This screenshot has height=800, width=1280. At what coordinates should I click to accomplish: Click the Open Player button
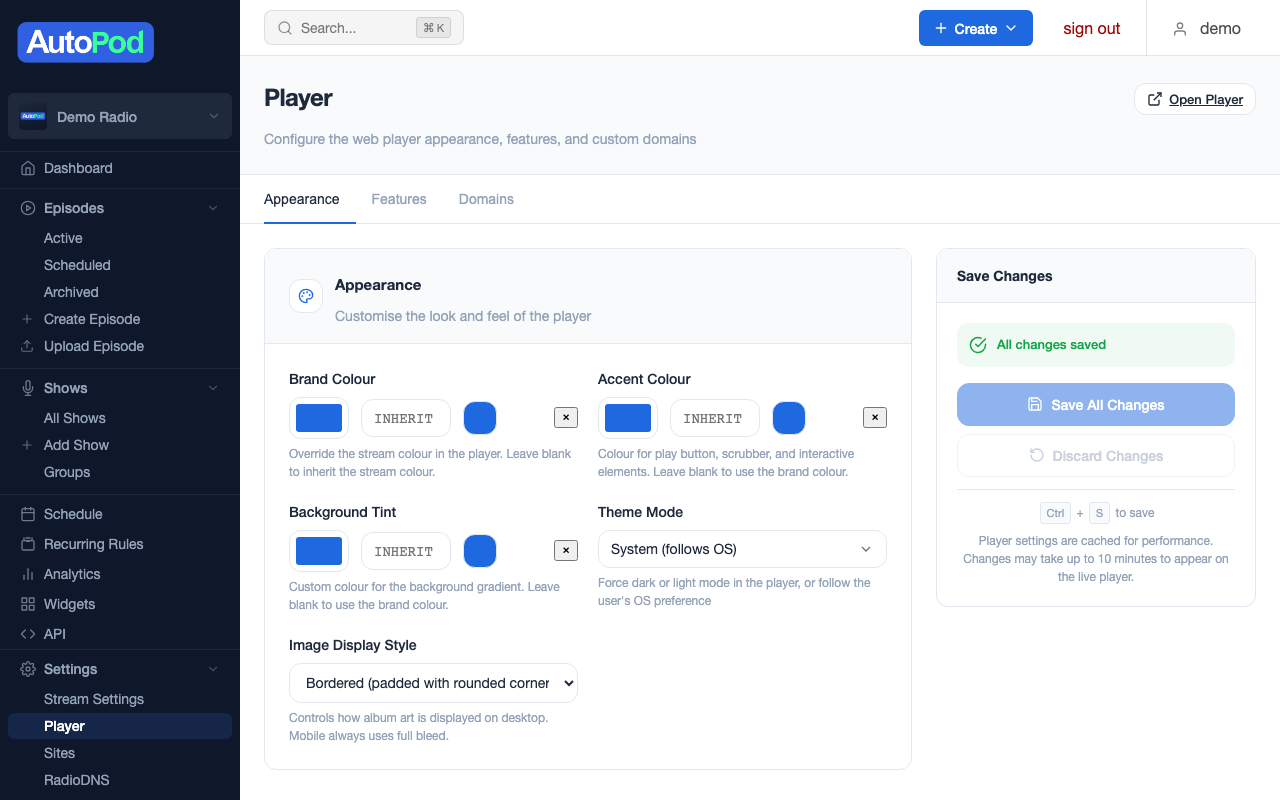(1194, 99)
